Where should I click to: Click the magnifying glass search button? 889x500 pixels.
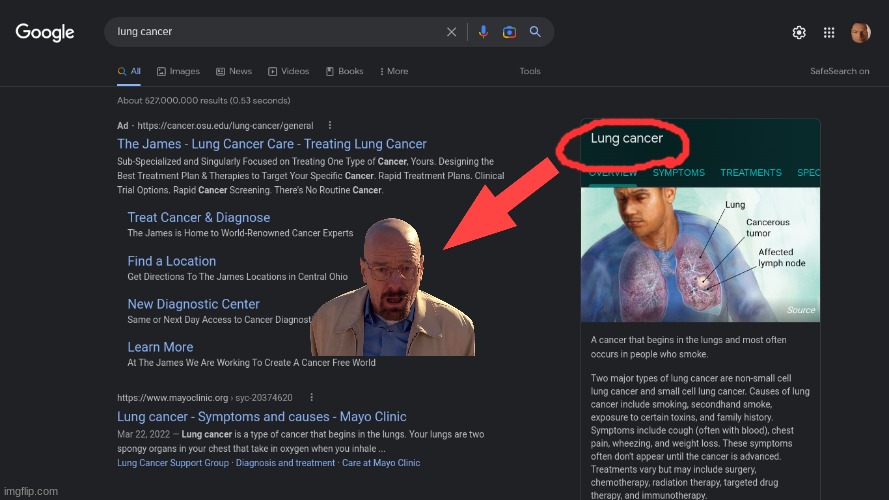point(535,32)
